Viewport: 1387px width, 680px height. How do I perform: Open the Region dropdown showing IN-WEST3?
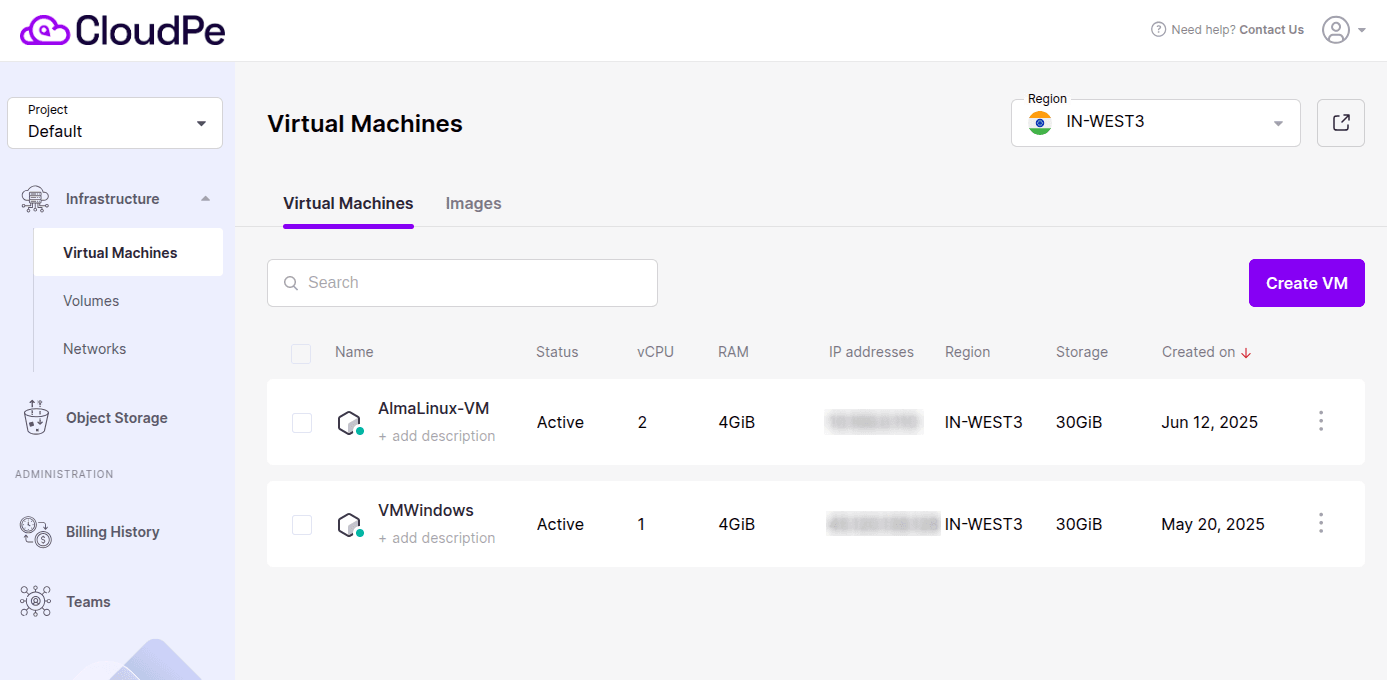point(1155,122)
